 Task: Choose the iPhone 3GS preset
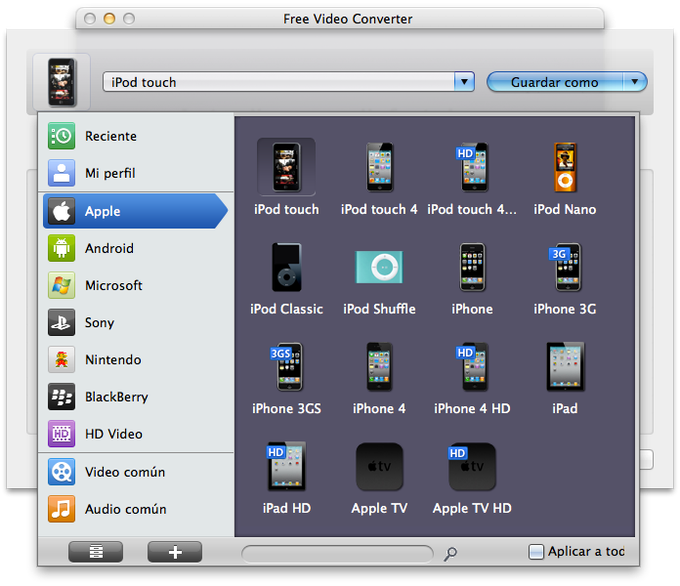tap(286, 367)
